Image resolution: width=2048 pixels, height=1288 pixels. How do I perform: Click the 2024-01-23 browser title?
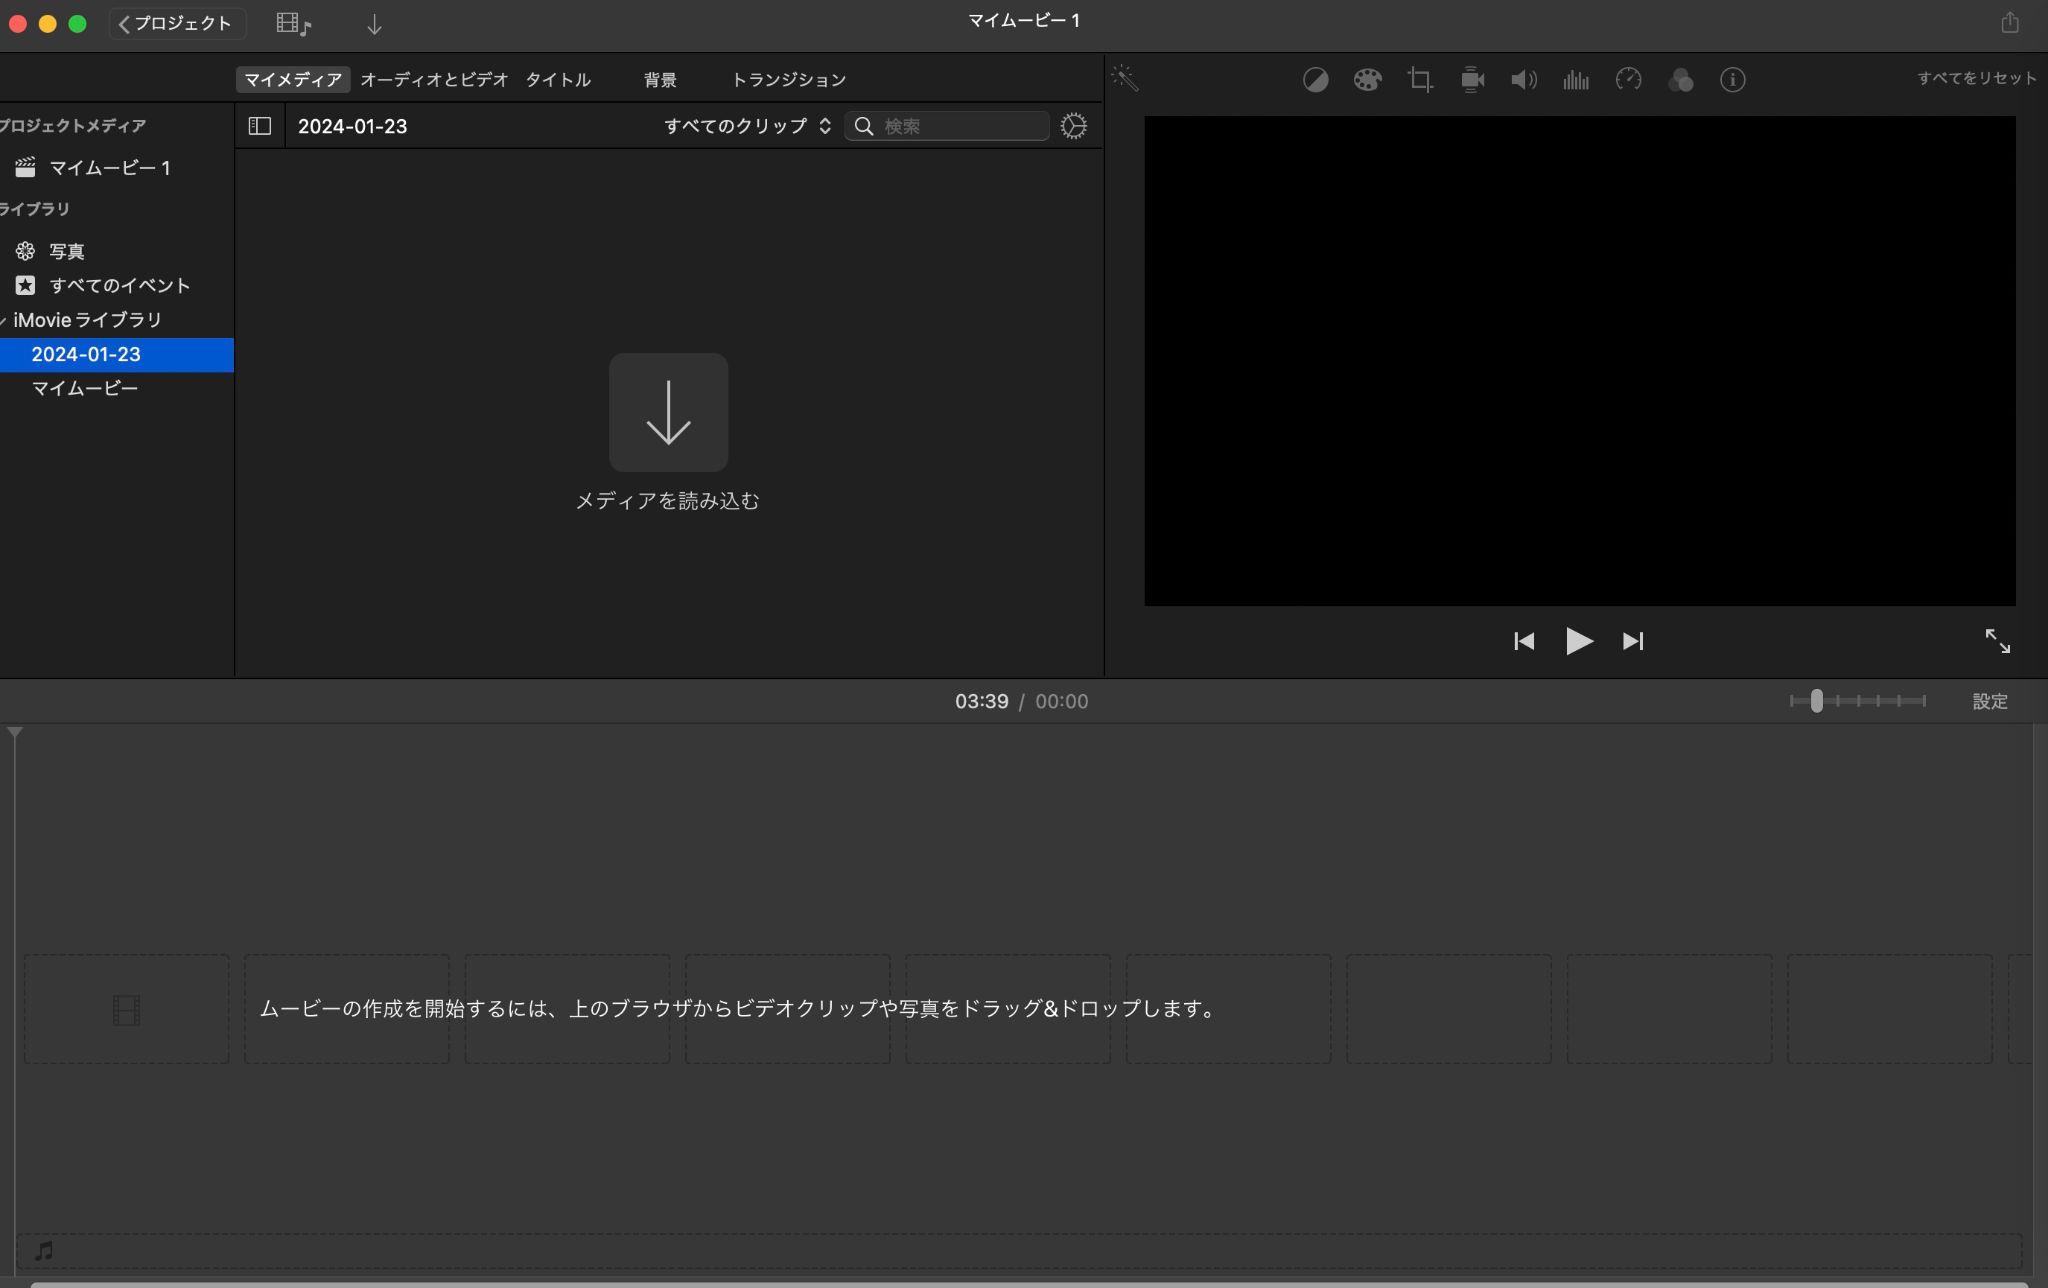(x=352, y=126)
